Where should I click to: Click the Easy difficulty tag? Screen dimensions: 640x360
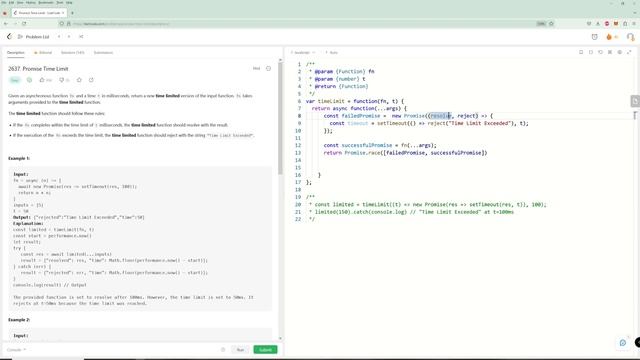[15, 80]
